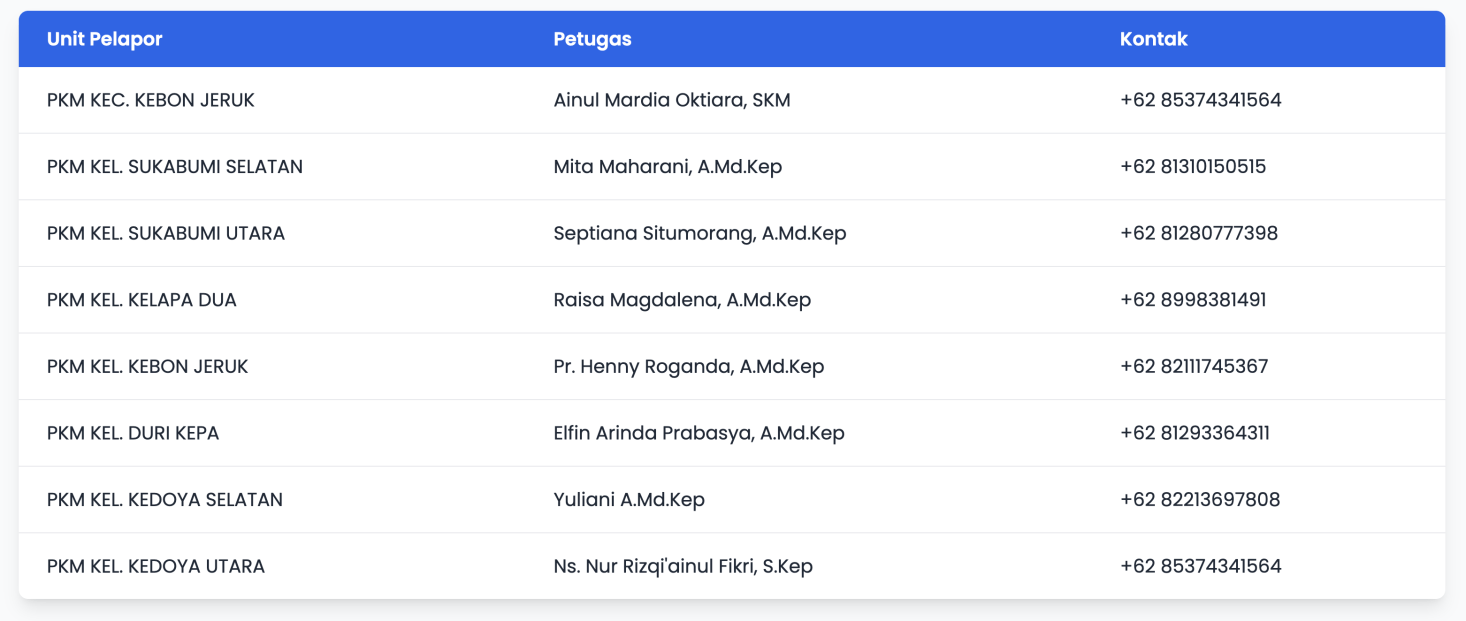The height and width of the screenshot is (621, 1466).
Task: Click phone number +62 81310150515
Action: pos(1193,167)
